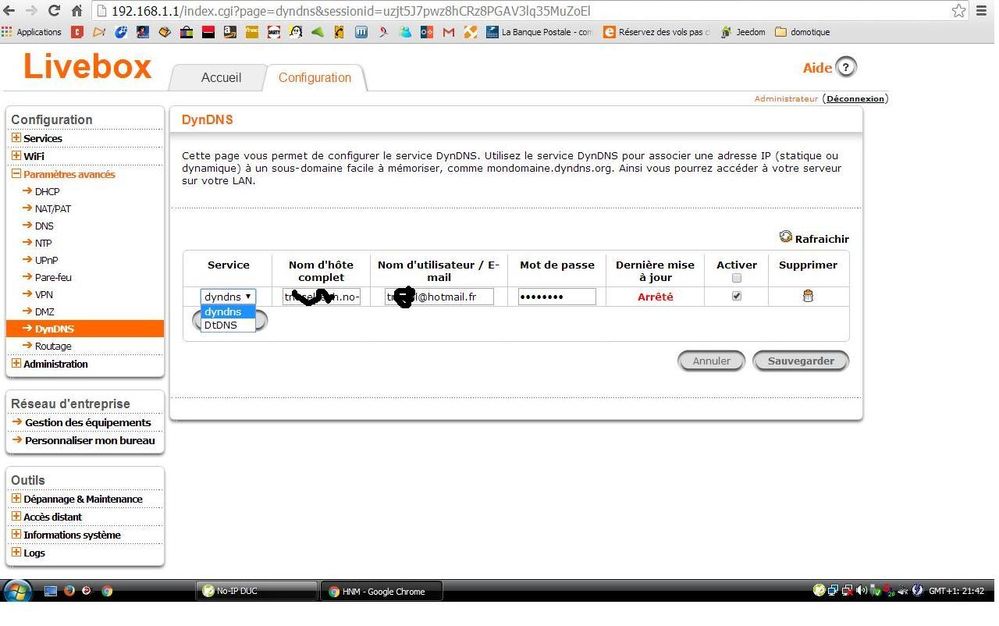Open the DHCP settings page

tap(47, 191)
